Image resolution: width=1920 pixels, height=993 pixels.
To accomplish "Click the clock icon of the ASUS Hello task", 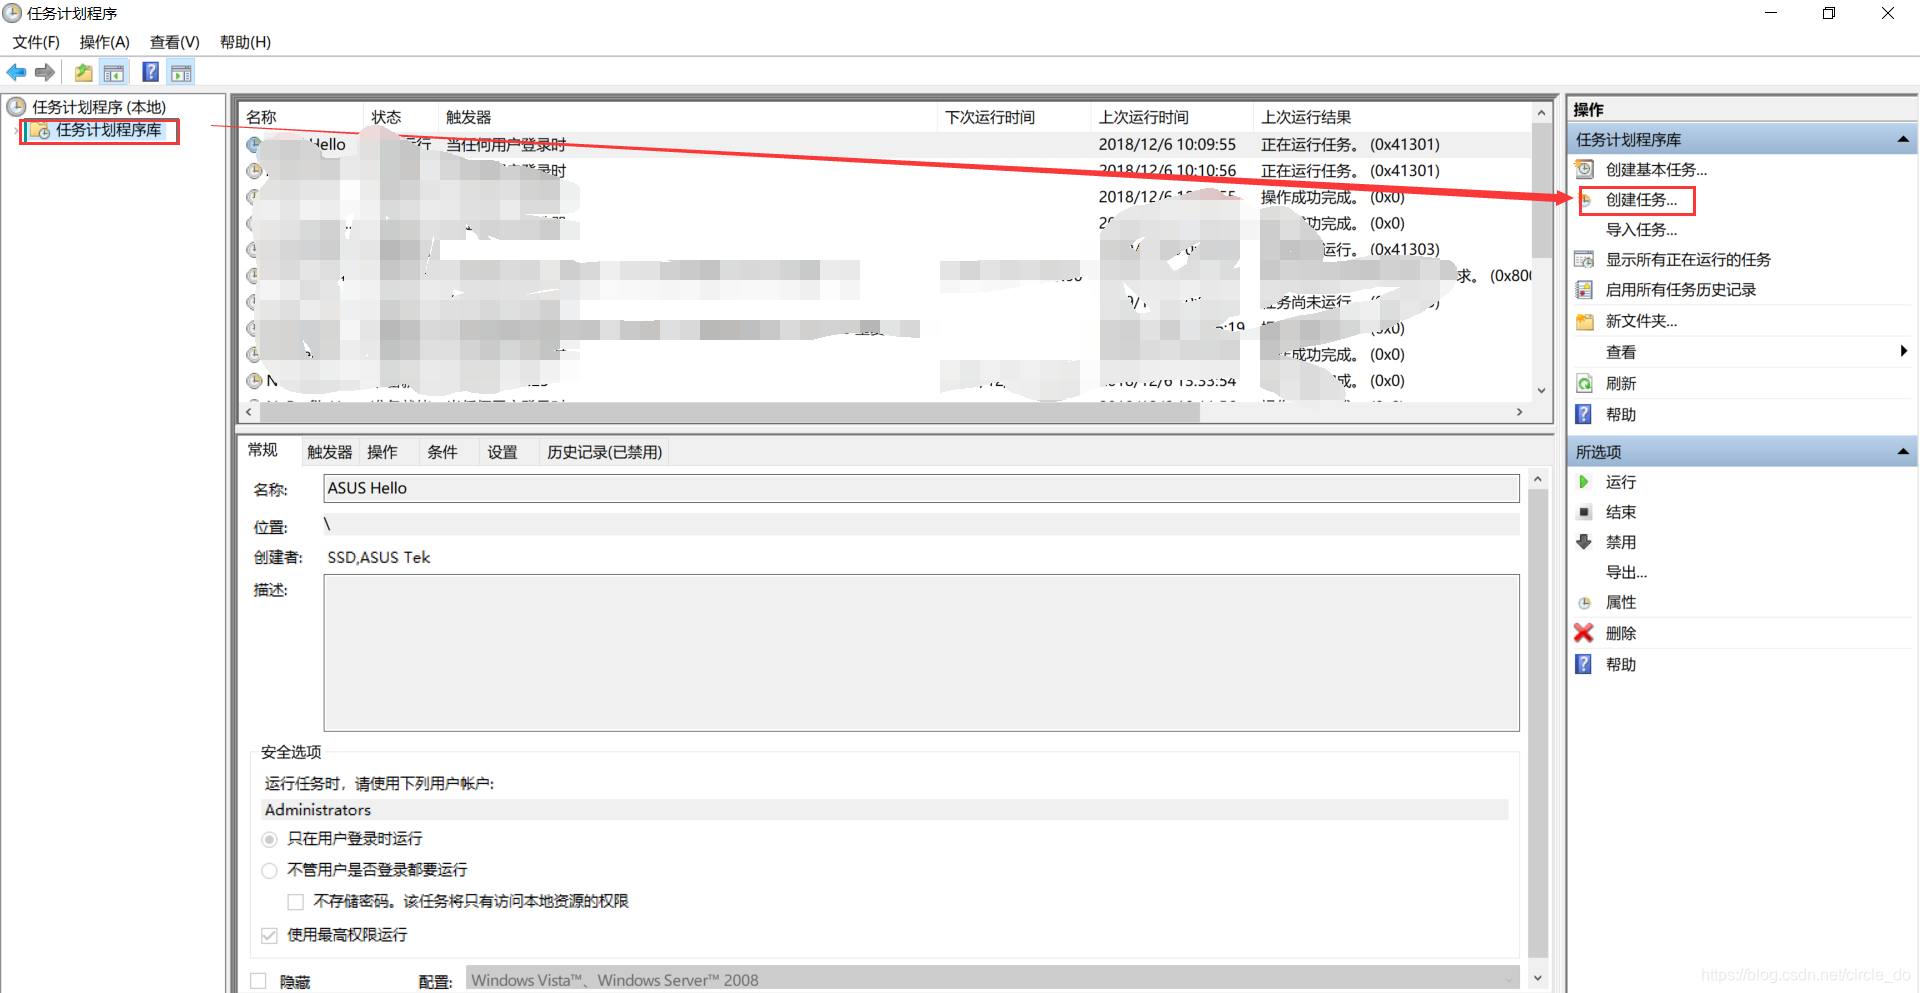I will 254,144.
